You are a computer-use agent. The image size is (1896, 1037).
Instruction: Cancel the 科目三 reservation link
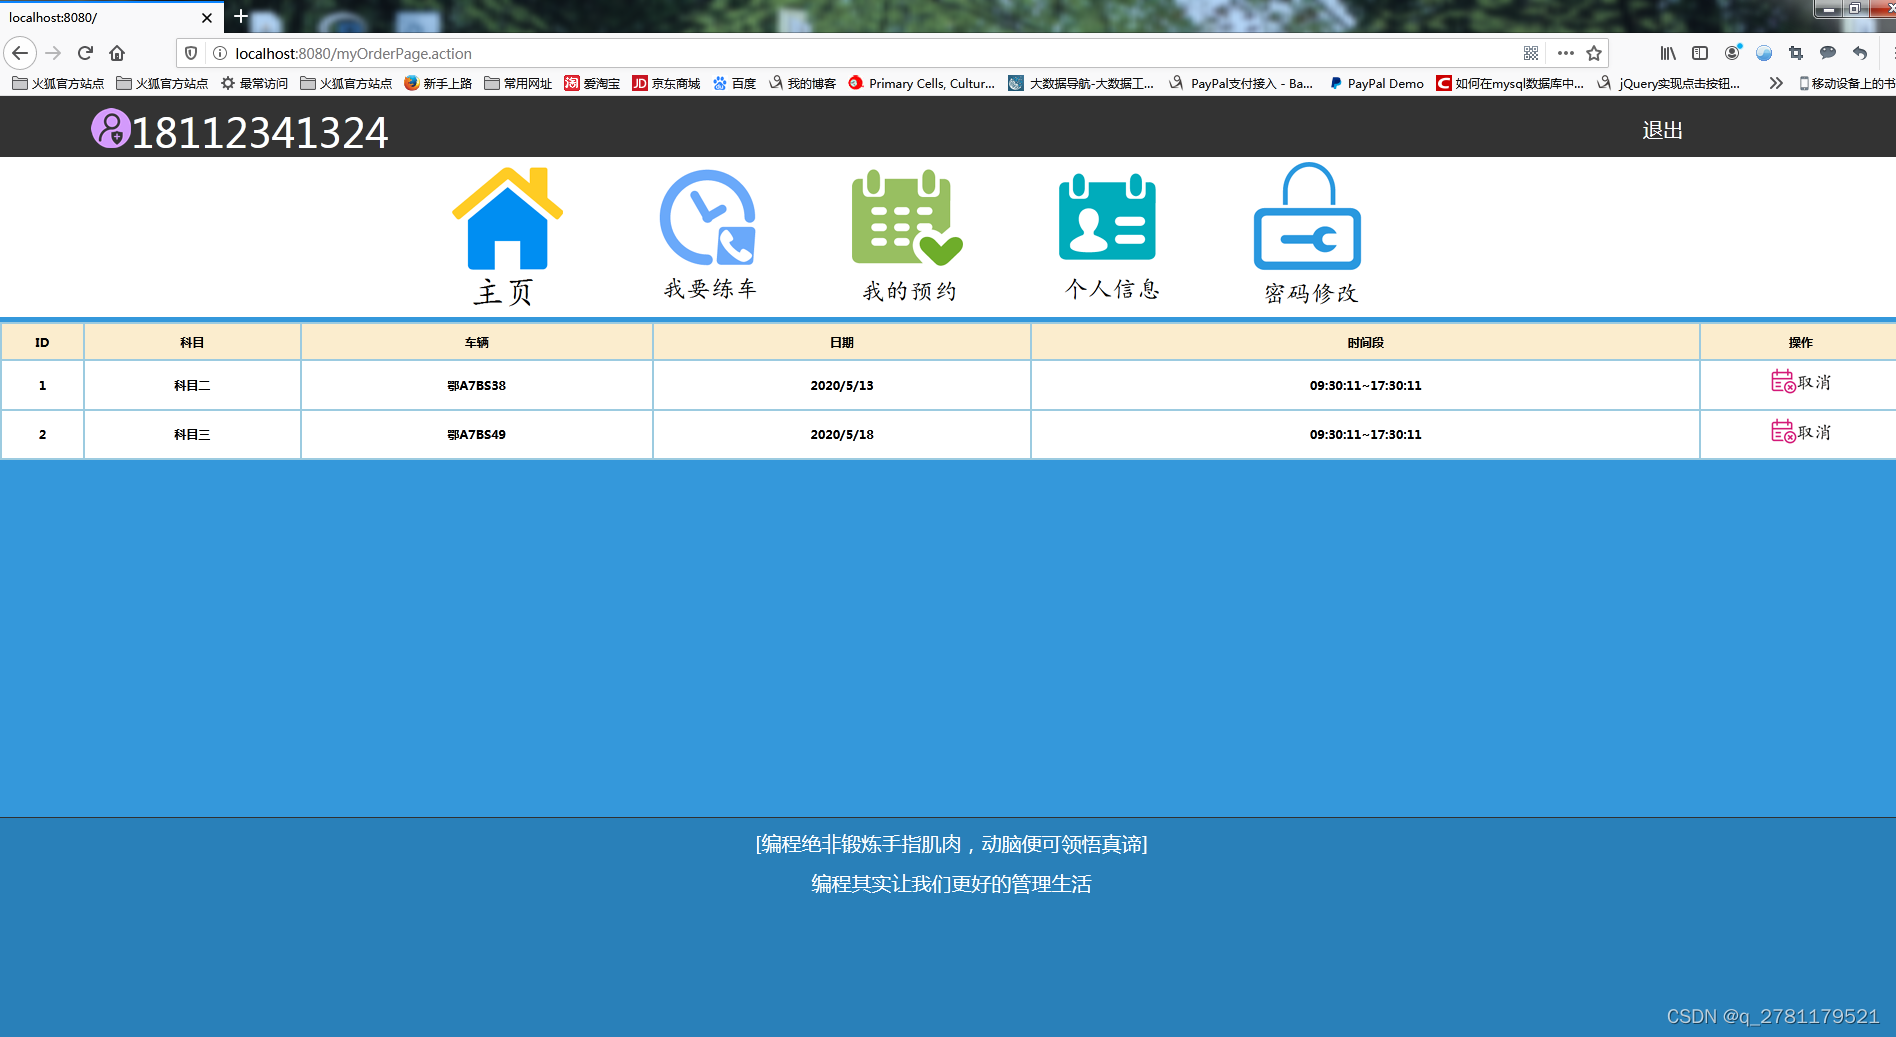1813,433
